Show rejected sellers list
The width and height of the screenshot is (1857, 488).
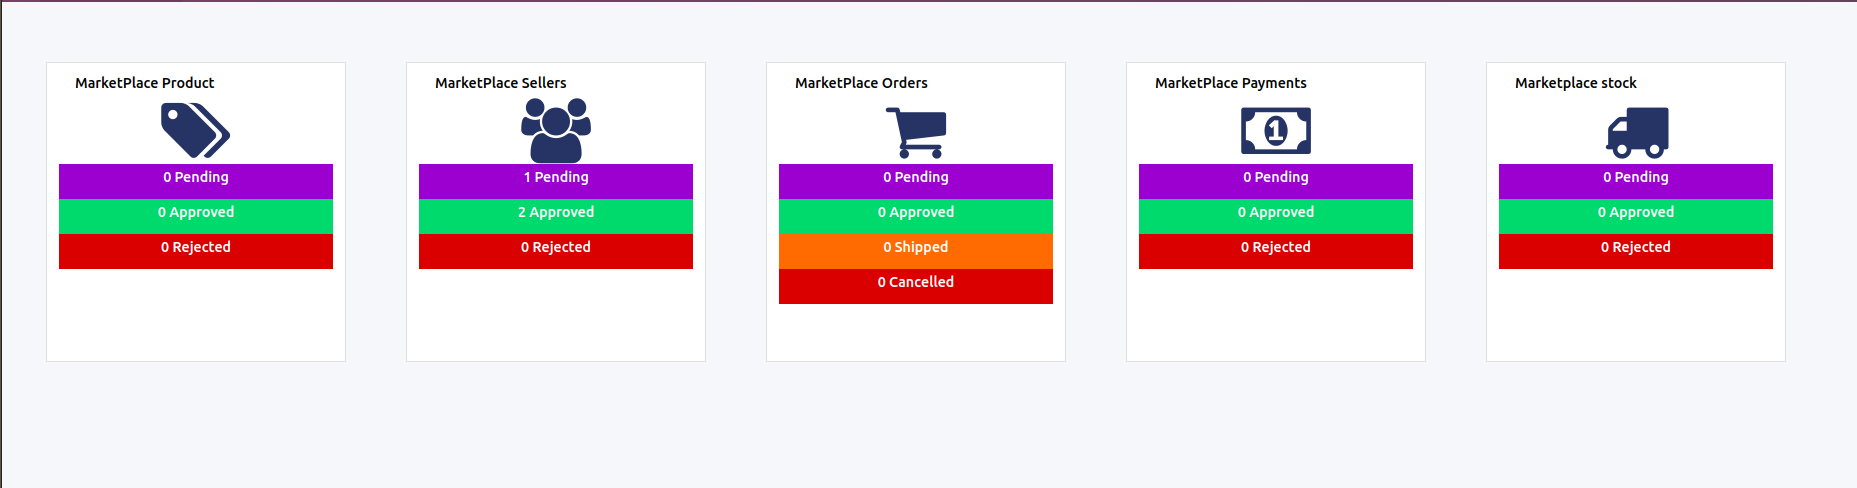556,248
